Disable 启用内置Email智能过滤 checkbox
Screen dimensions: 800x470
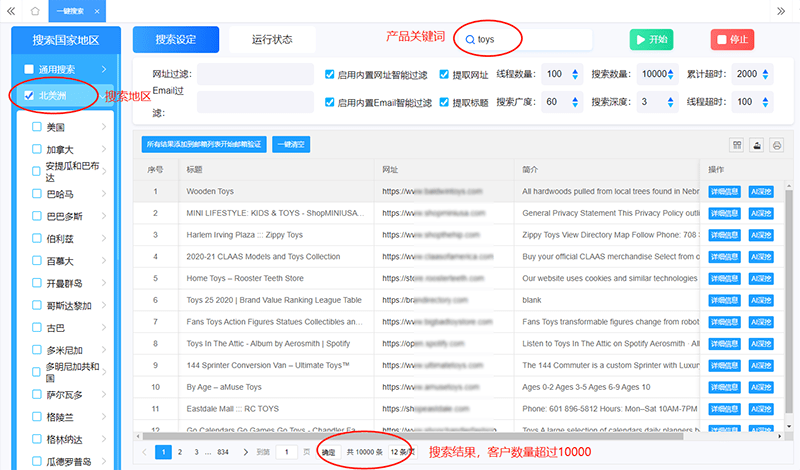tap(330, 103)
